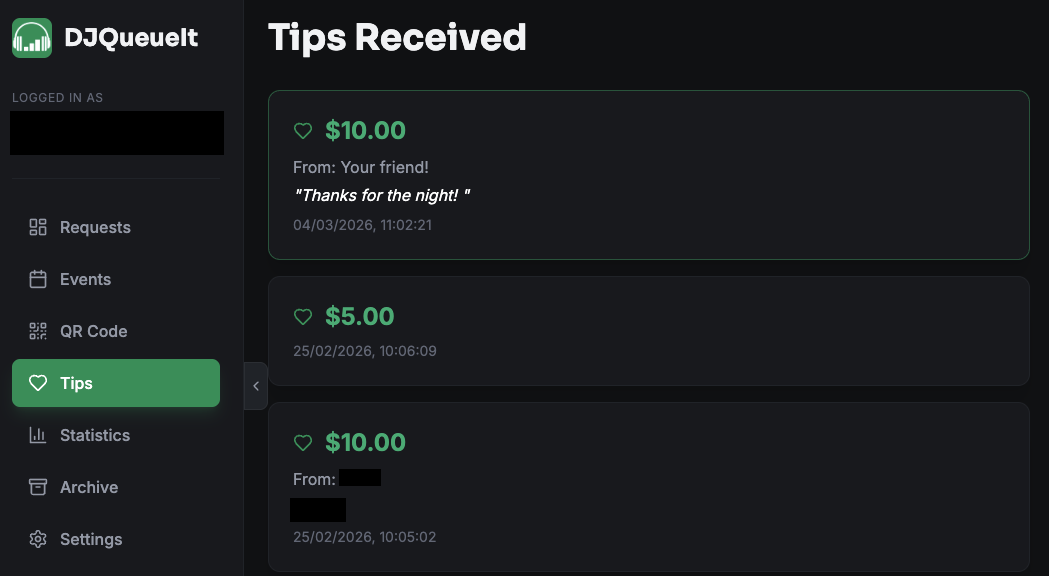Click the "Thanks for the night!" tip message
This screenshot has height=576, width=1049.
coord(381,195)
